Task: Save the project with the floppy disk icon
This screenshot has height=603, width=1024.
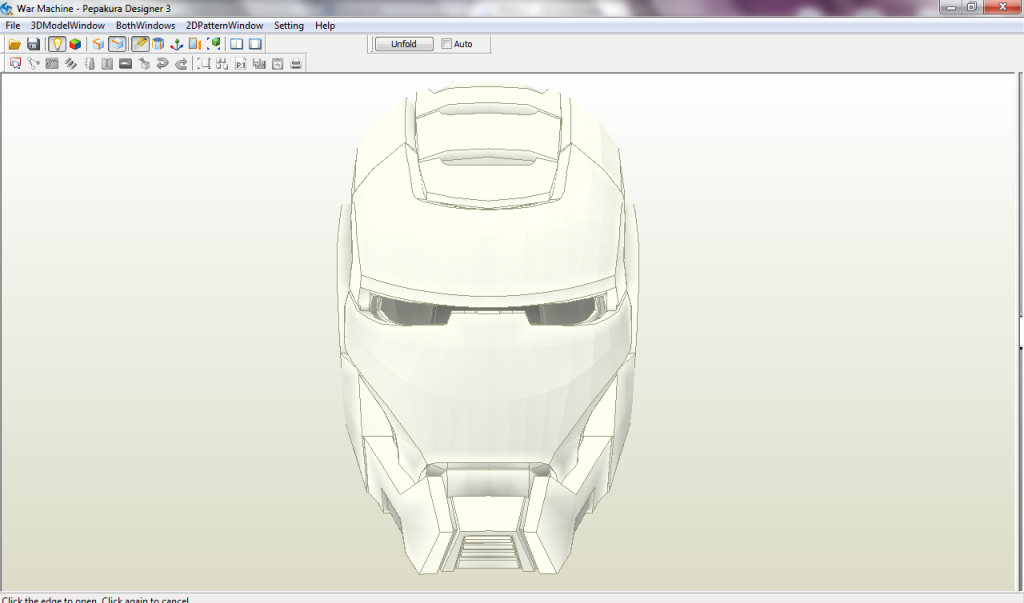Action: point(33,44)
